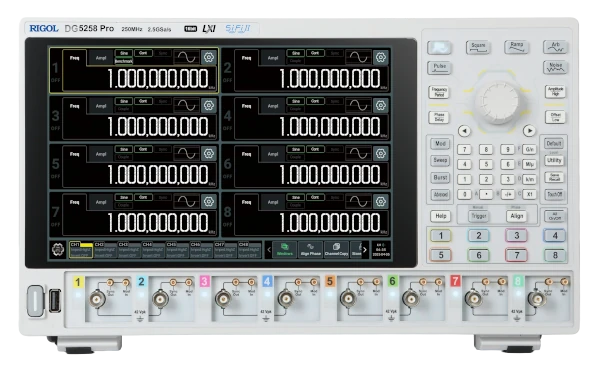Open channel 4 settings gear
600x371 pixels.
click(380, 105)
